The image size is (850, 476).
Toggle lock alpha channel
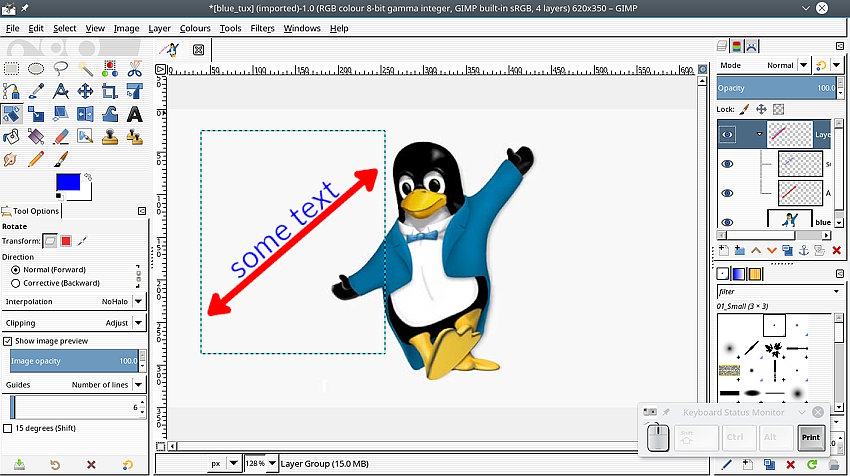coord(778,110)
